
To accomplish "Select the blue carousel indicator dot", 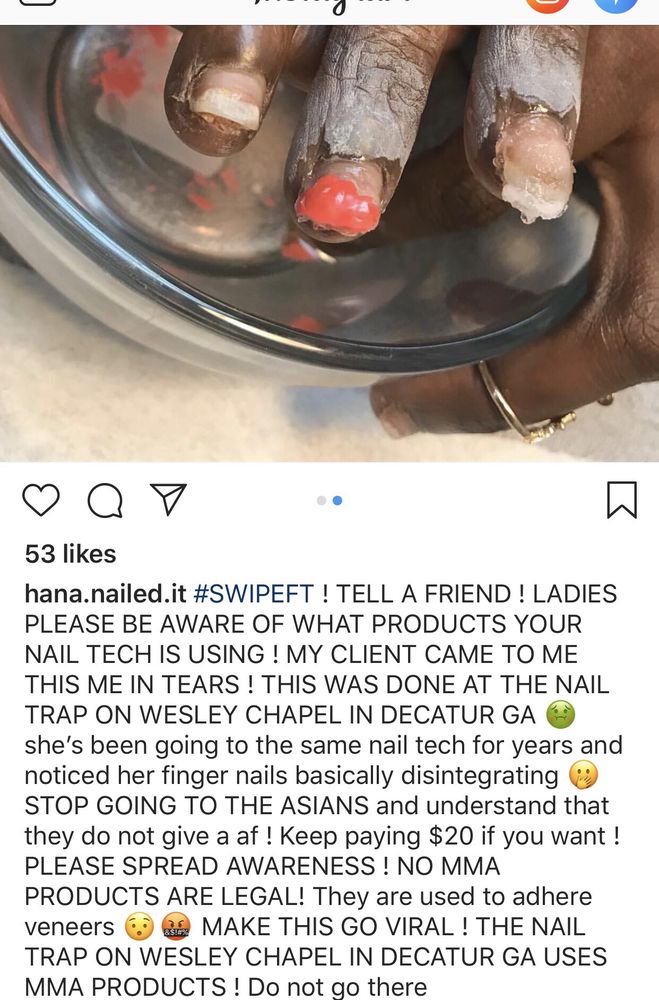I will [x=337, y=501].
